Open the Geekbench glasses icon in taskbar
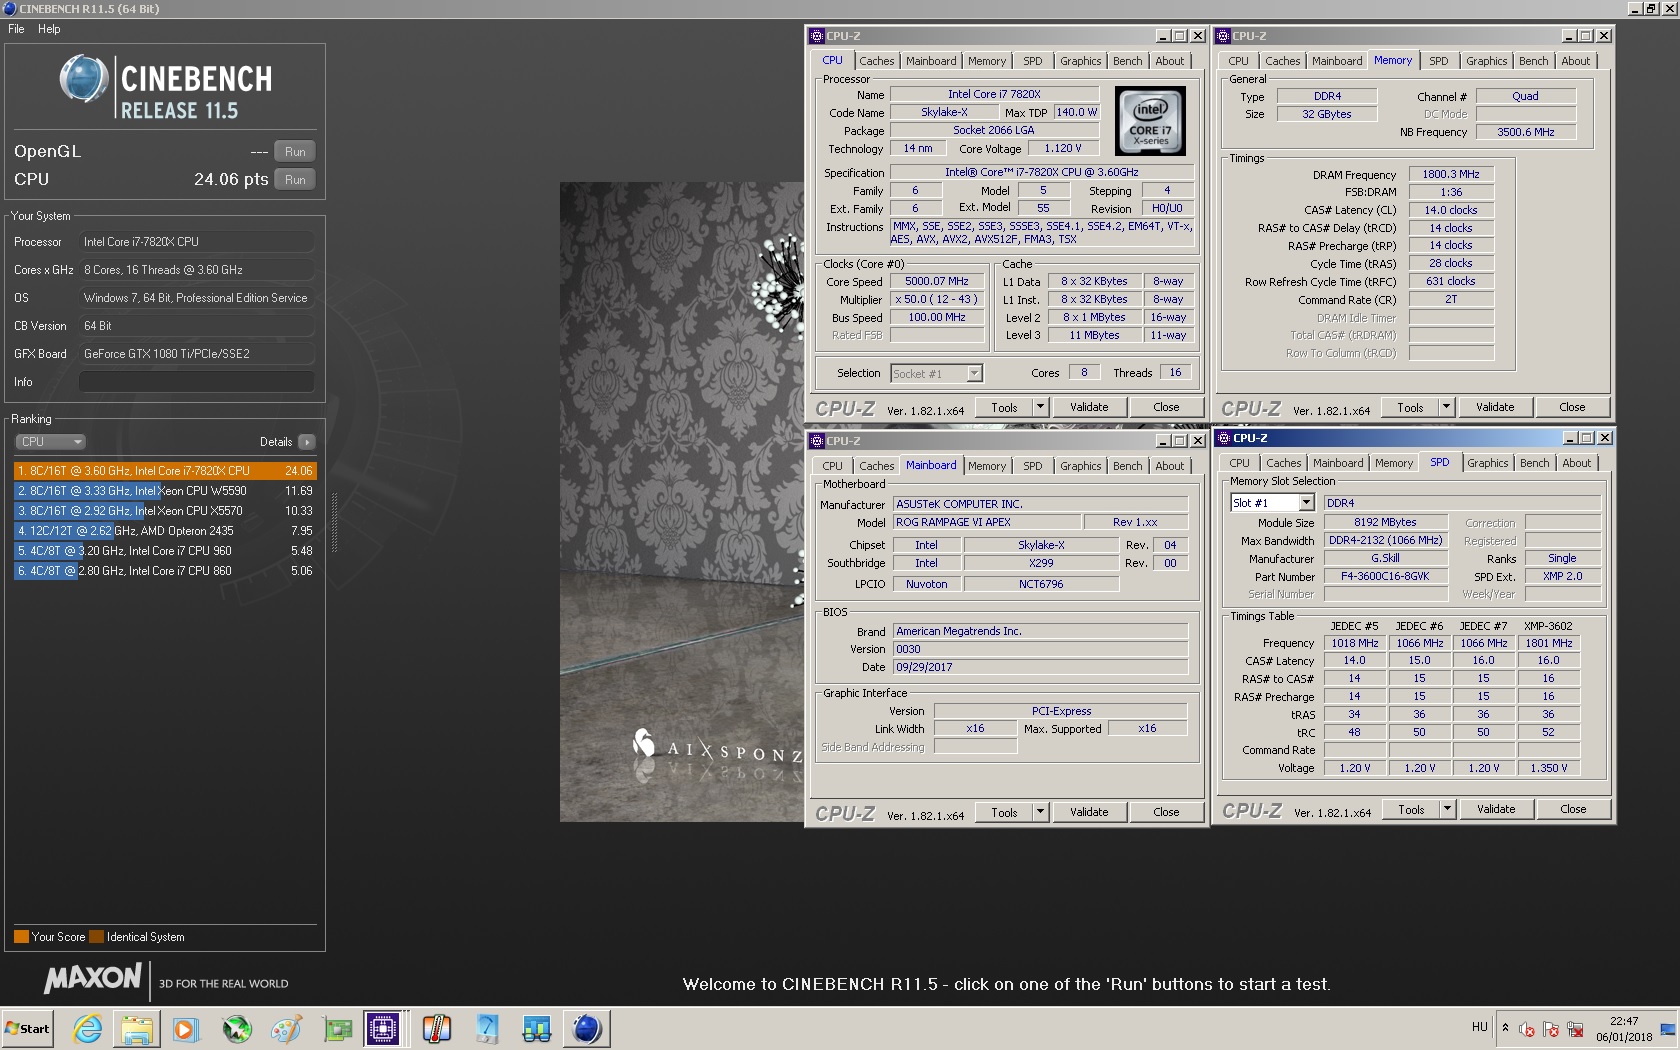The image size is (1680, 1050). pos(537,1028)
